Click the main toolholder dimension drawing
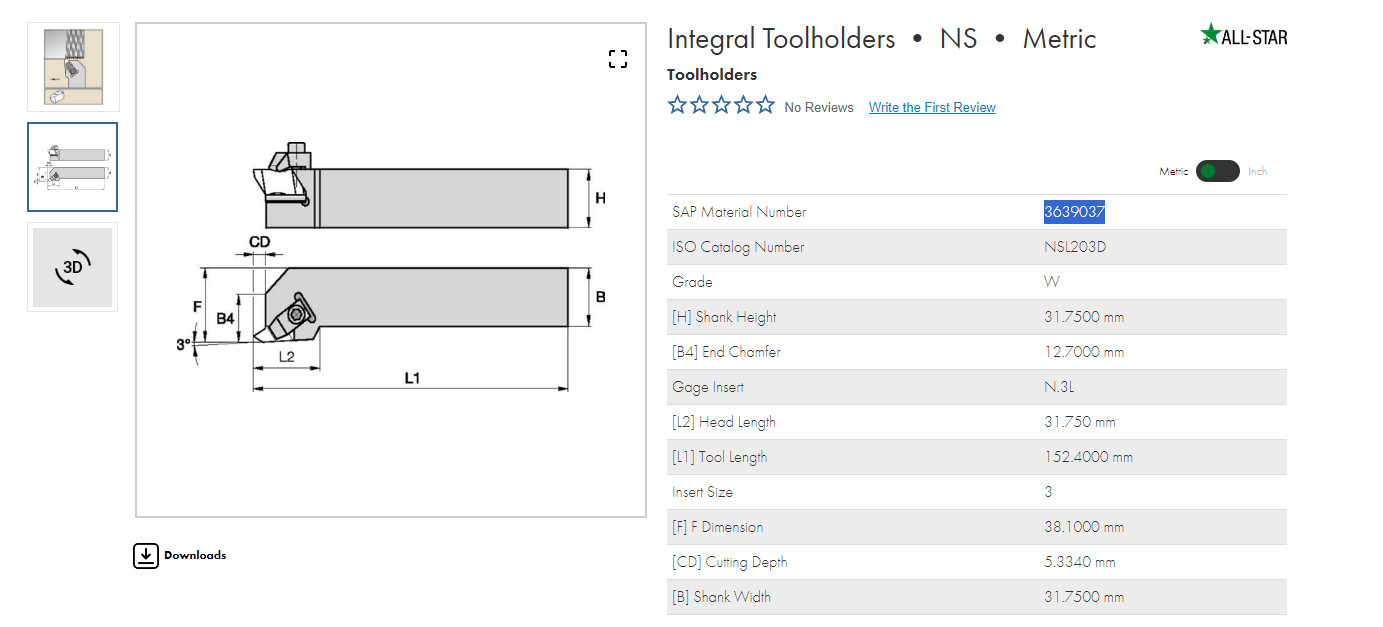Image resolution: width=1383 pixels, height=627 pixels. (391, 268)
